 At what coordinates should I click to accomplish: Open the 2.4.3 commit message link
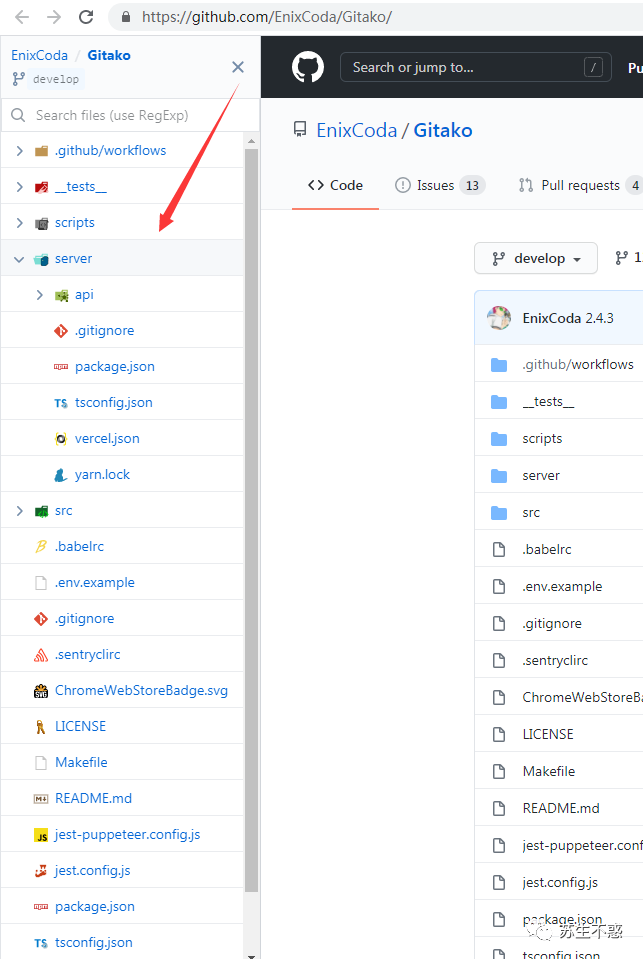click(x=599, y=318)
